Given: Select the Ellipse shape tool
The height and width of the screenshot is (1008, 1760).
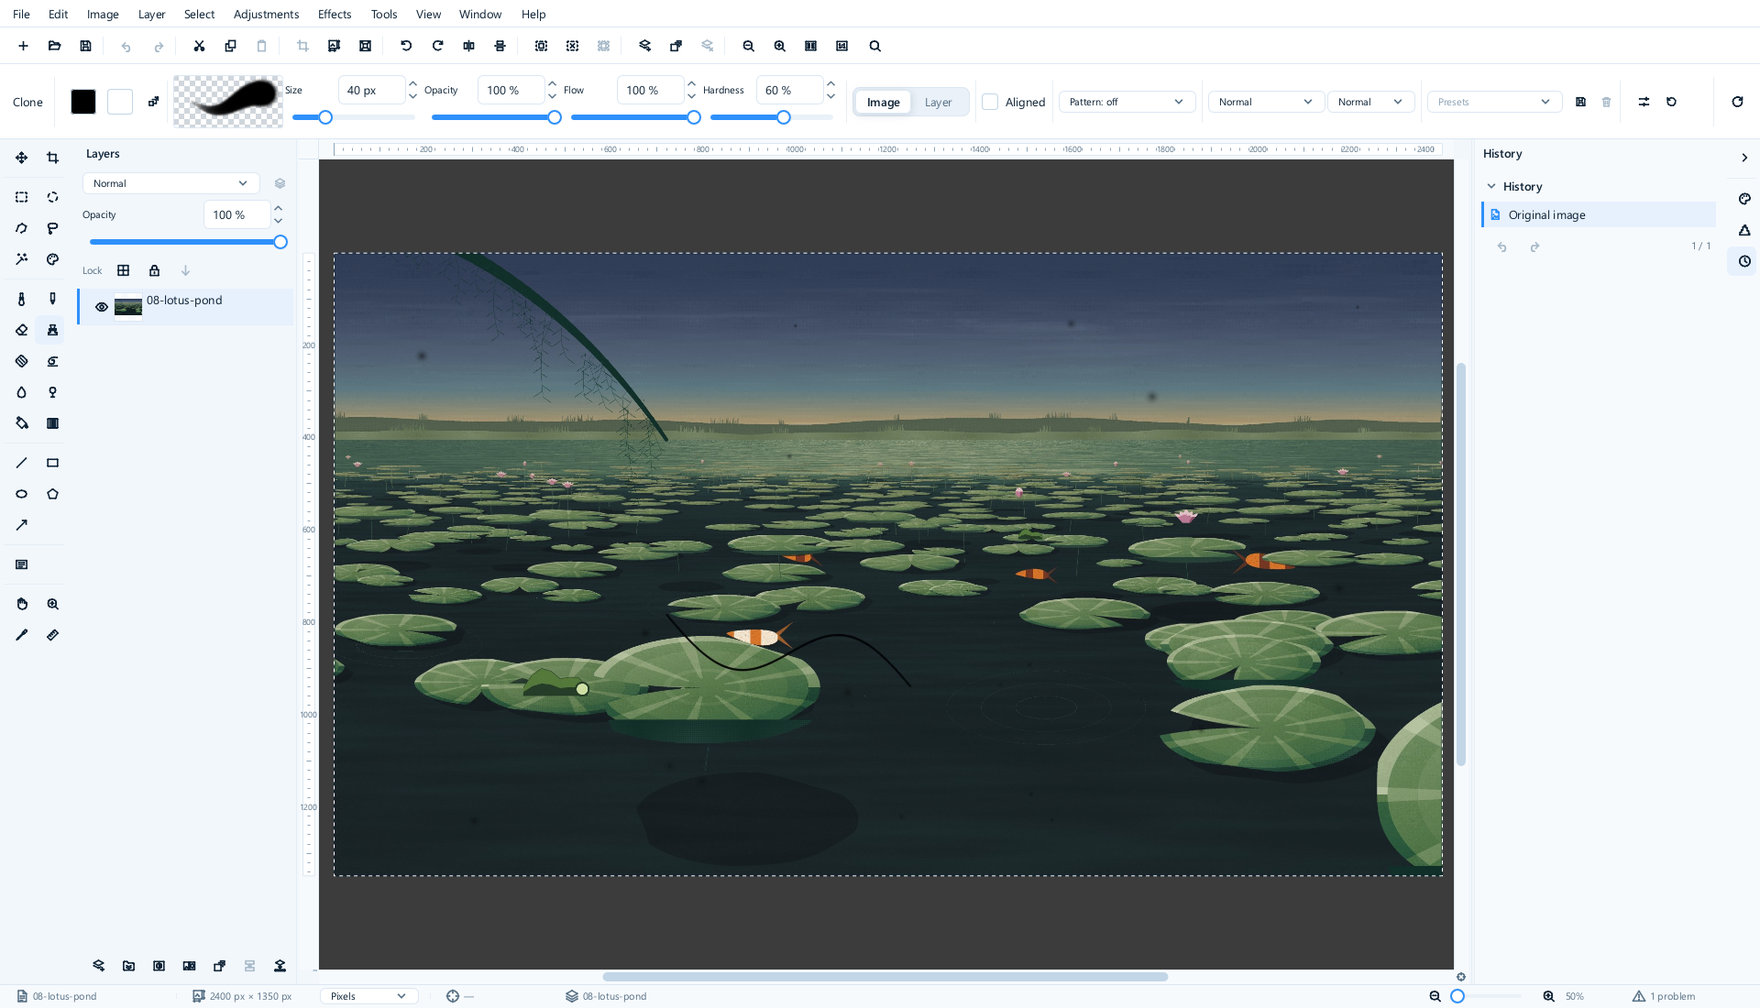Looking at the screenshot, I should pyautogui.click(x=21, y=494).
